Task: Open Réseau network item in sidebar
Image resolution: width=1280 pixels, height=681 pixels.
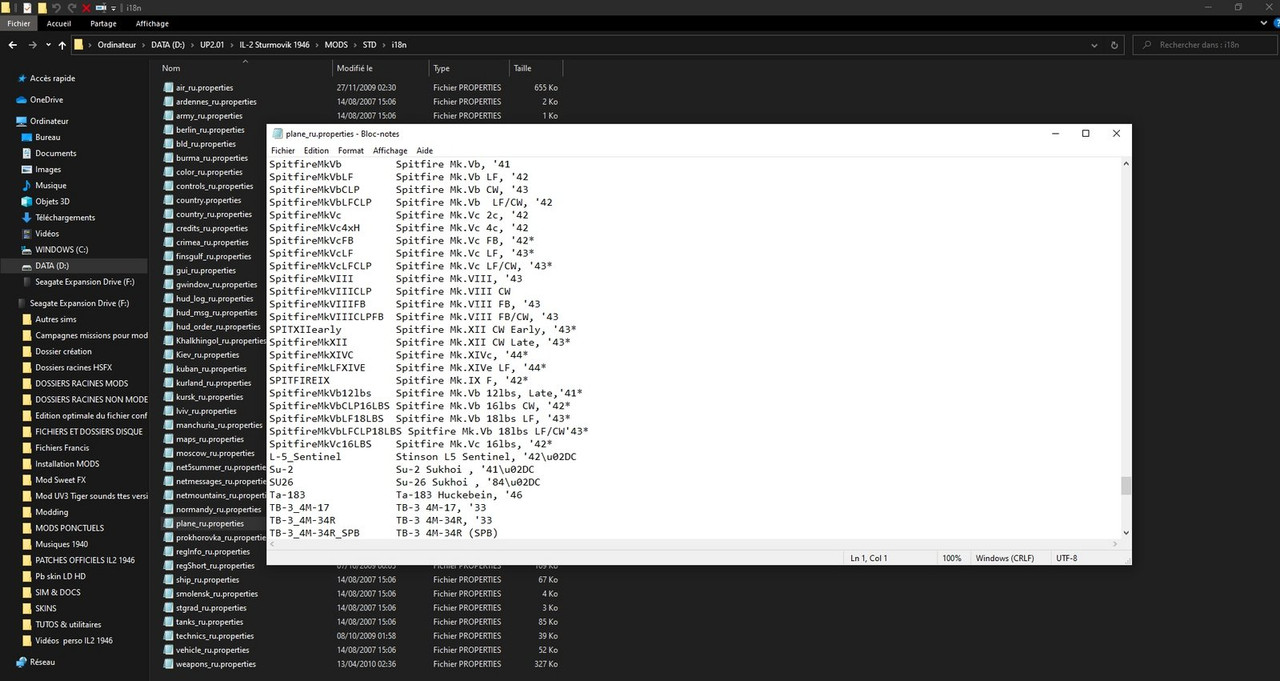Action: [42, 662]
